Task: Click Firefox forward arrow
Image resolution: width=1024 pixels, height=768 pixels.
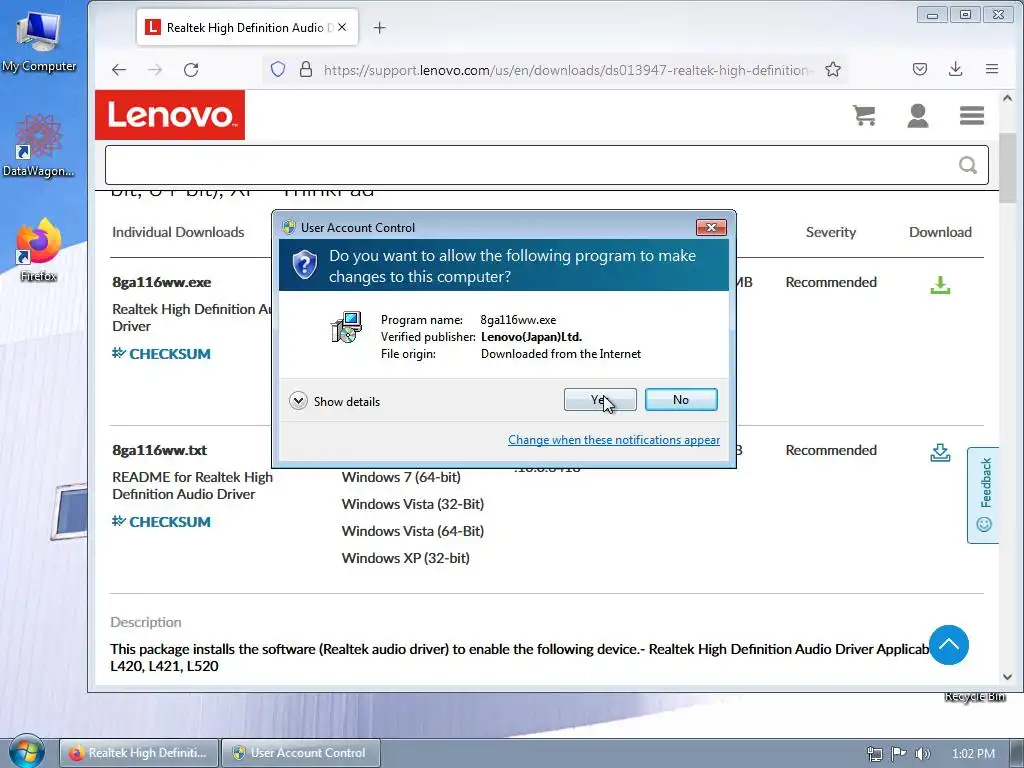Action: pos(155,70)
